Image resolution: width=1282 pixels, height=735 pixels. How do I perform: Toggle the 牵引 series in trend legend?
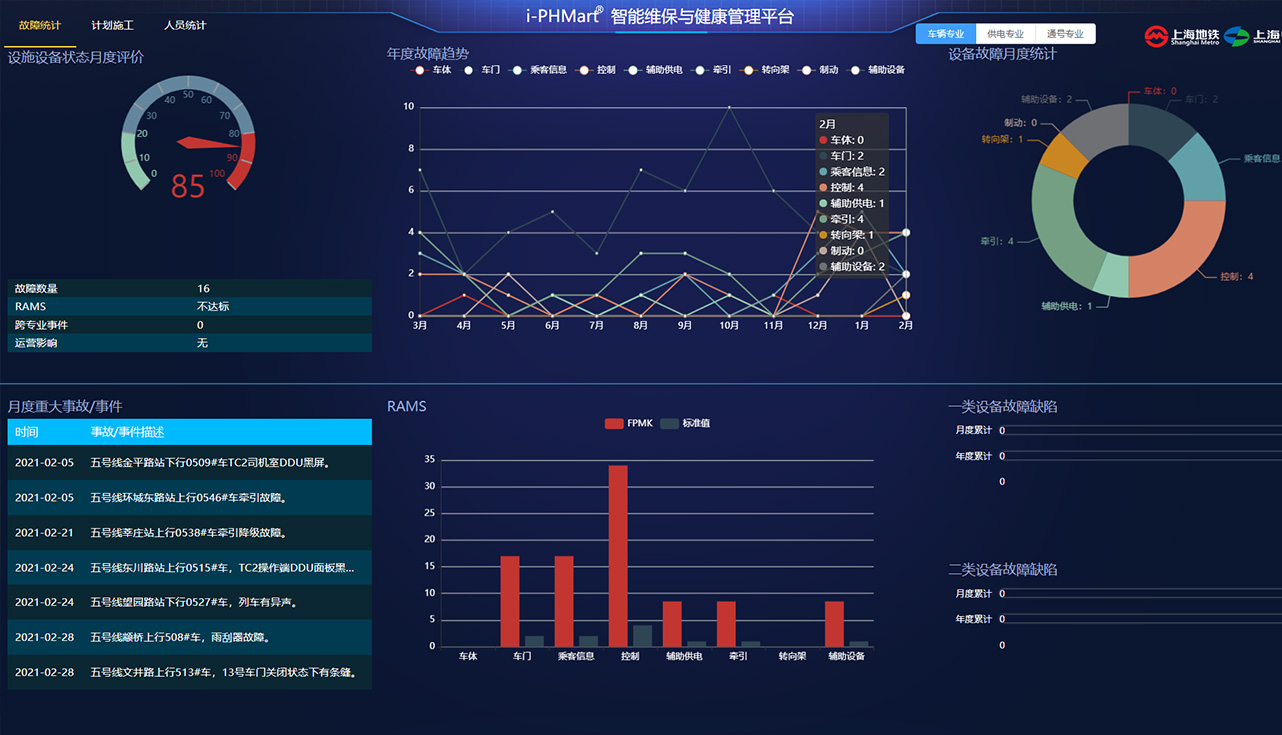711,70
